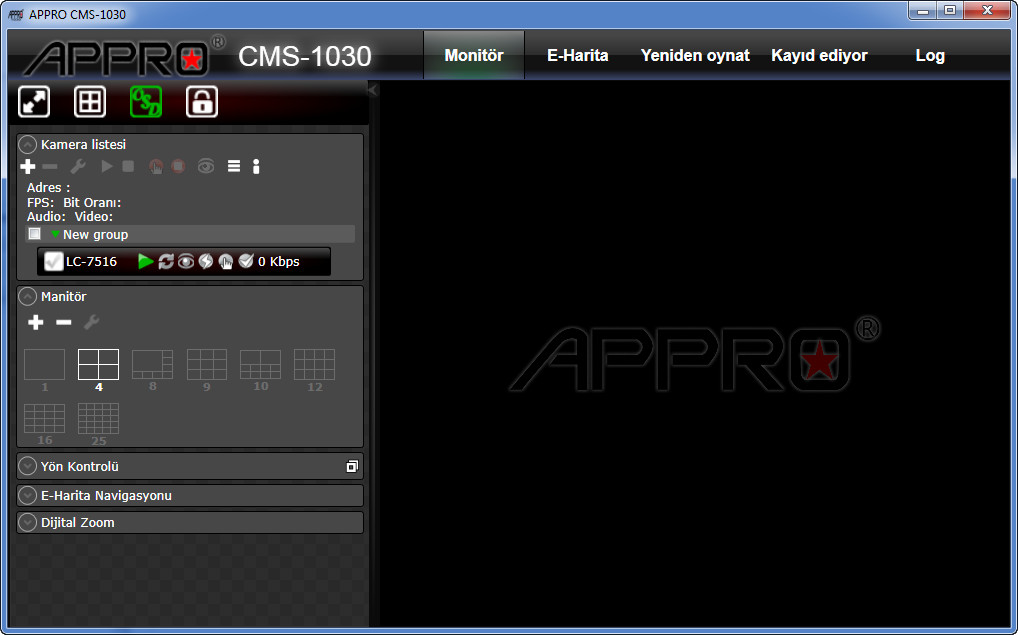The height and width of the screenshot is (635, 1018).
Task: Click the Video label in camera info
Action: (x=93, y=217)
